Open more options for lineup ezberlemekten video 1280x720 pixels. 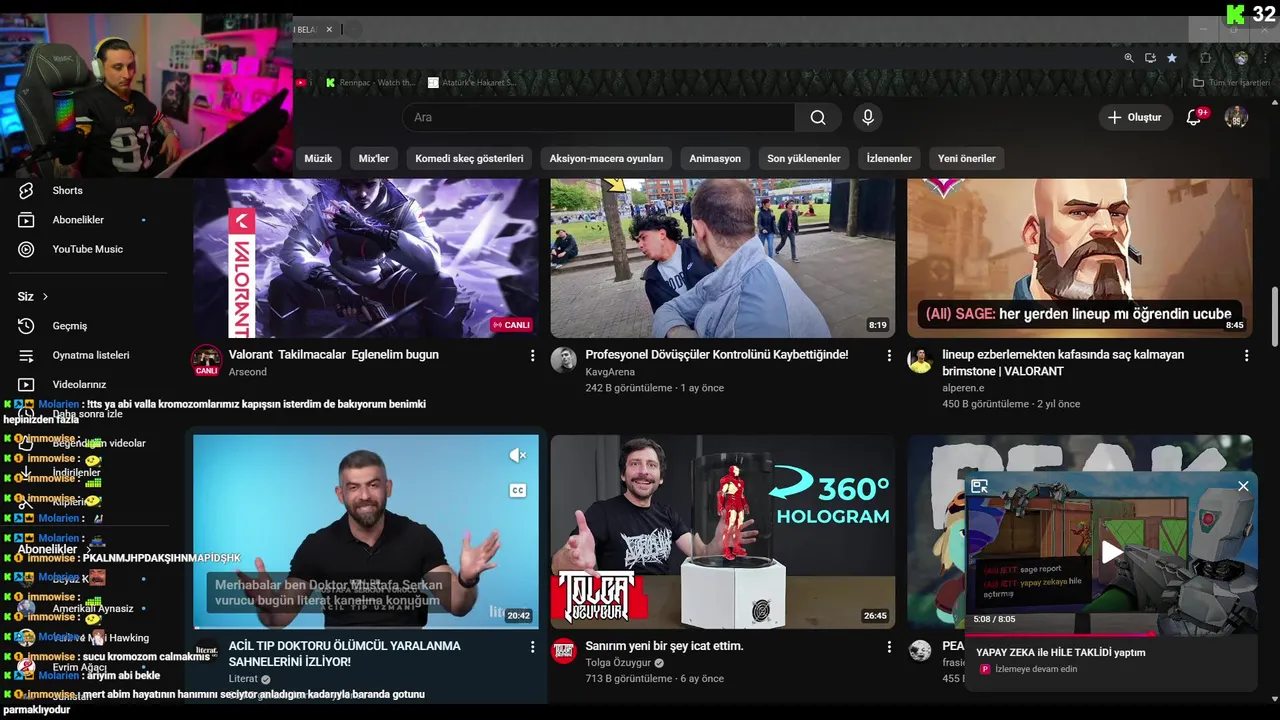coord(1246,356)
